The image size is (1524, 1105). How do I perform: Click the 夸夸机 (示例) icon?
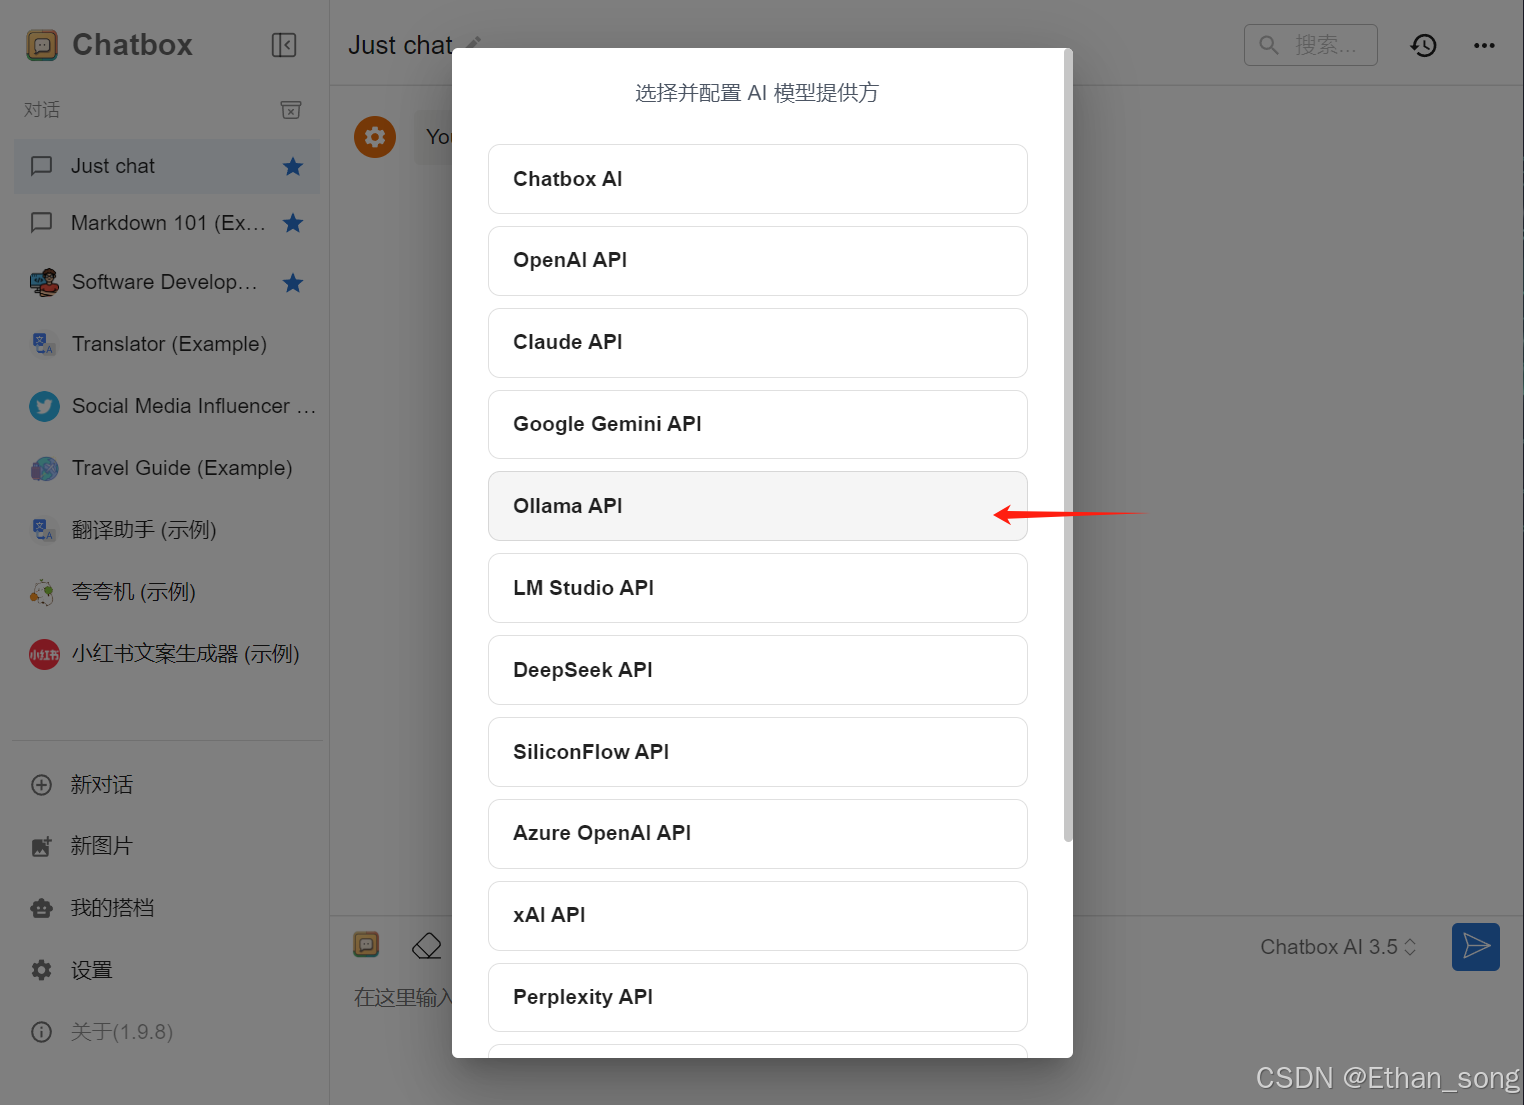click(42, 592)
